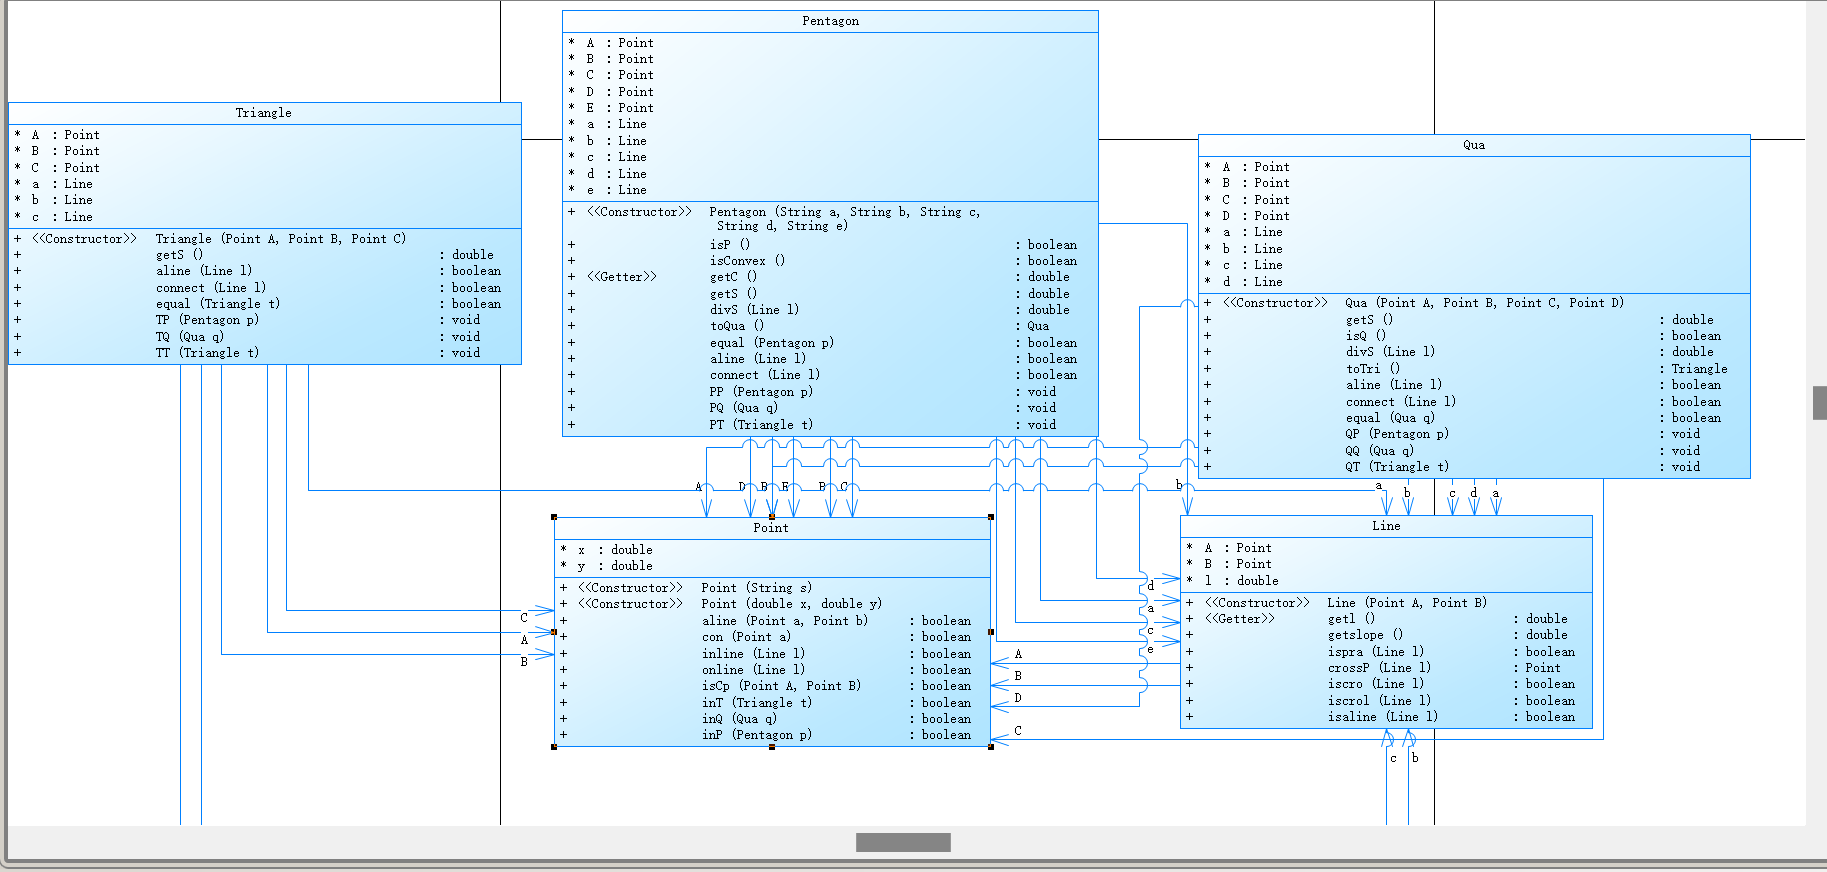
Task: Select the Pentagon class title
Action: coord(830,21)
